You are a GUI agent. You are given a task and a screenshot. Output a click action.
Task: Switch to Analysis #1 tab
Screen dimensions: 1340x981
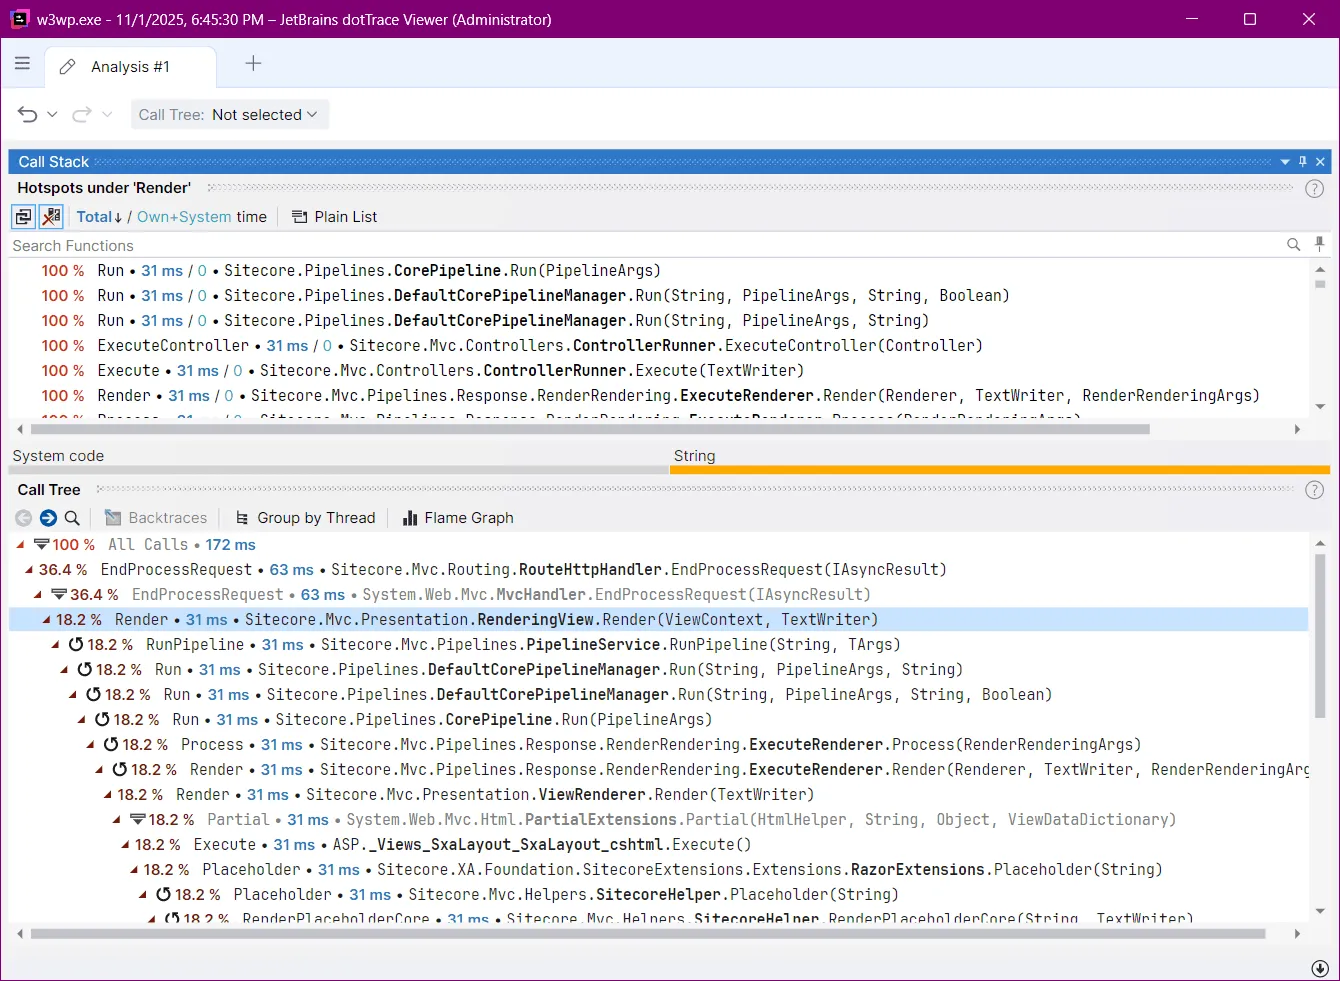(129, 67)
